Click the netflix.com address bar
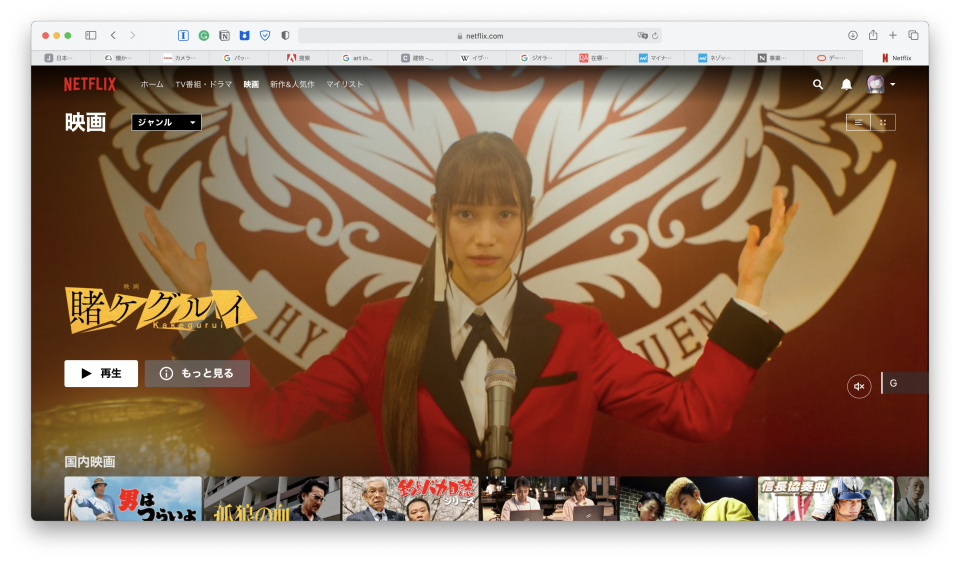 (479, 36)
